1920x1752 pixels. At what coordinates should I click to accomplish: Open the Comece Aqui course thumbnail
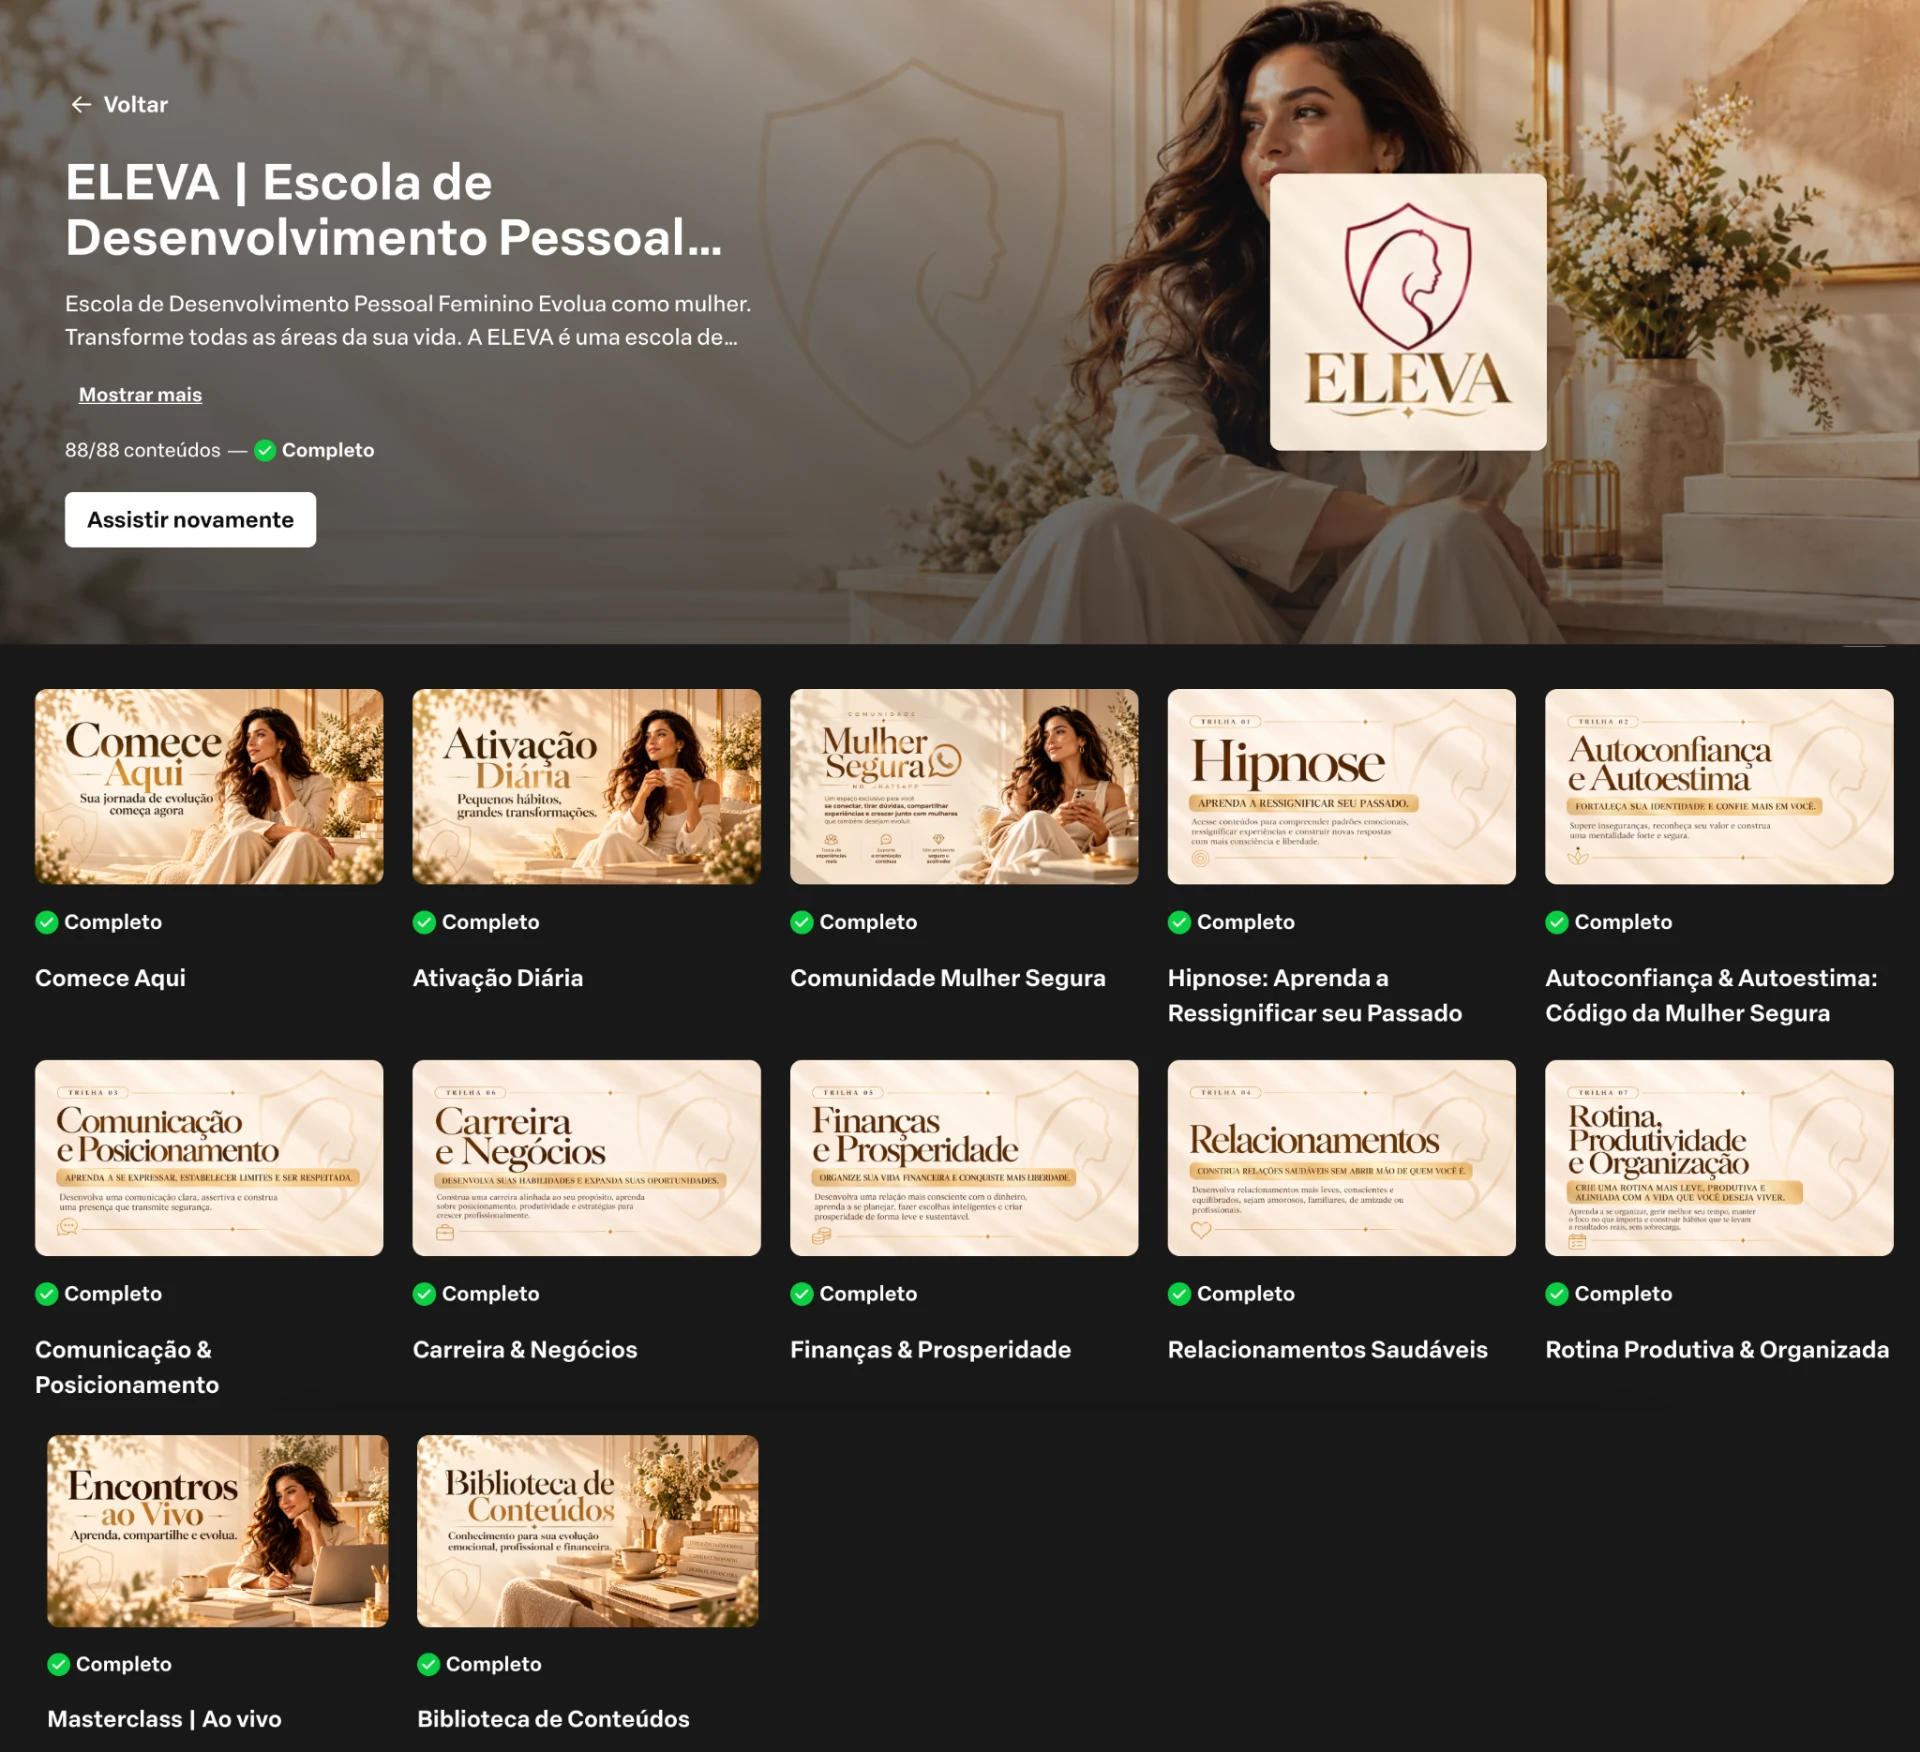[x=209, y=786]
